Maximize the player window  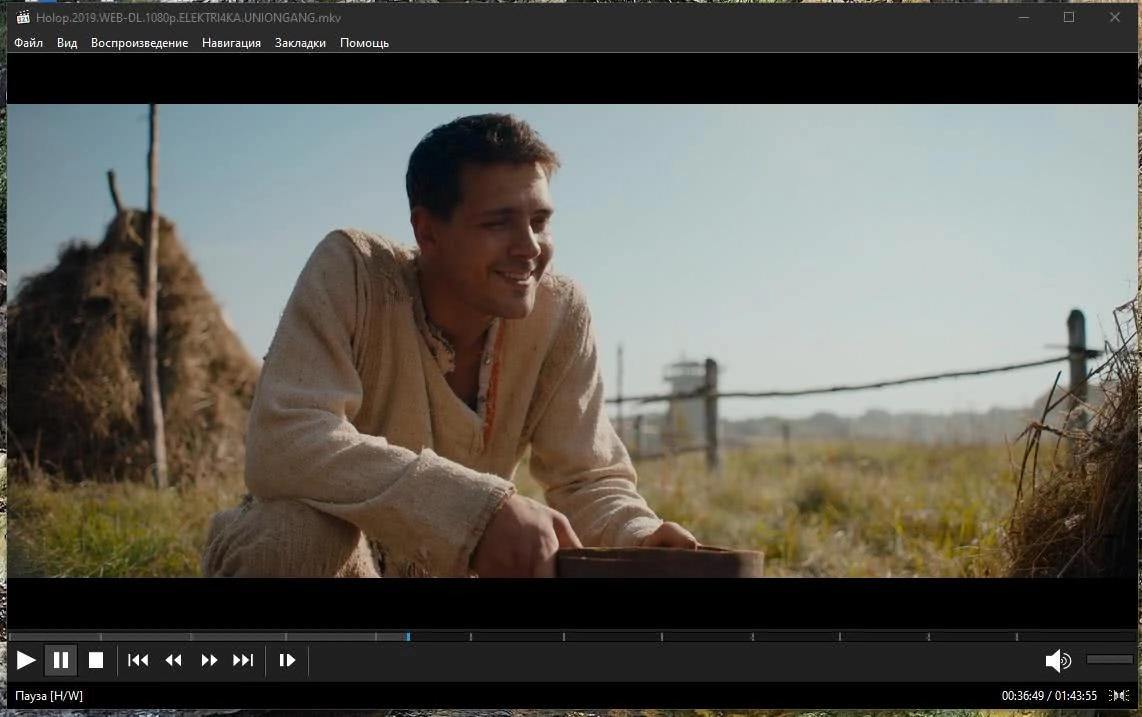[x=1069, y=17]
